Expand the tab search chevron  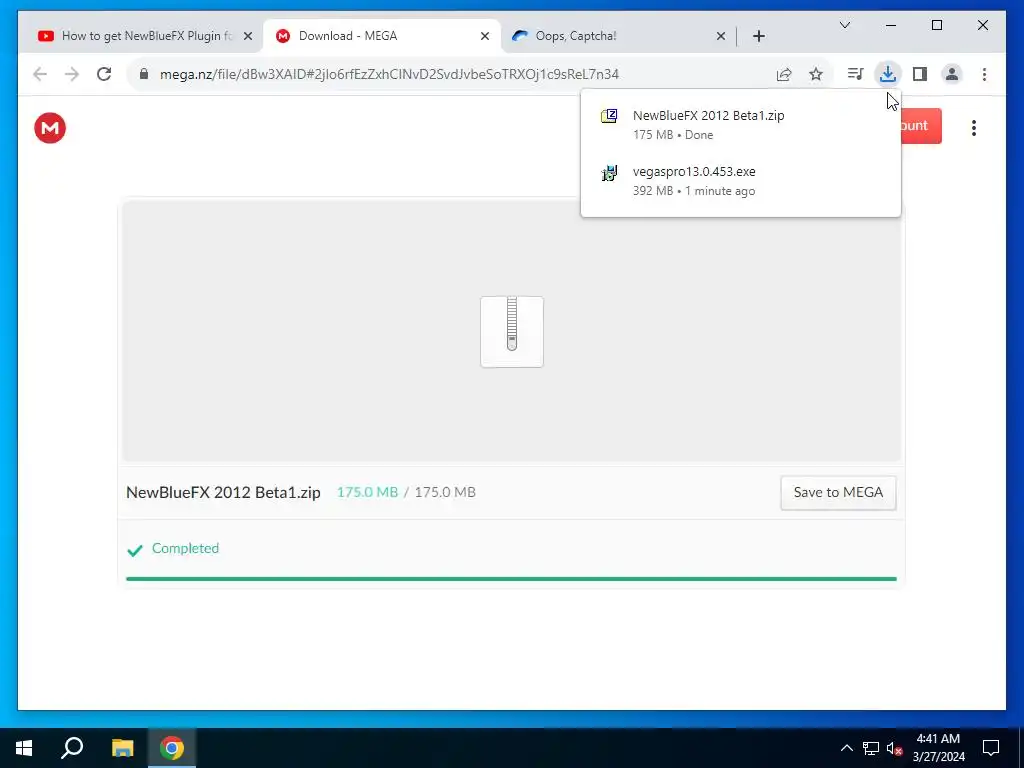point(844,25)
